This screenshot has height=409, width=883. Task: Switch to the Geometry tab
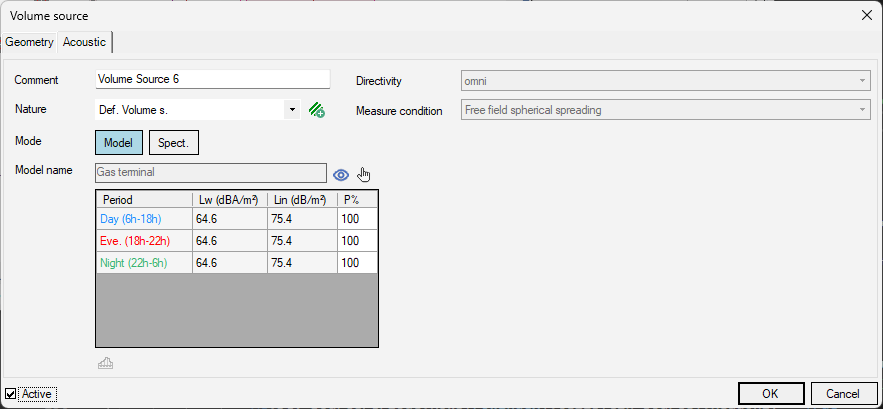click(x=29, y=42)
